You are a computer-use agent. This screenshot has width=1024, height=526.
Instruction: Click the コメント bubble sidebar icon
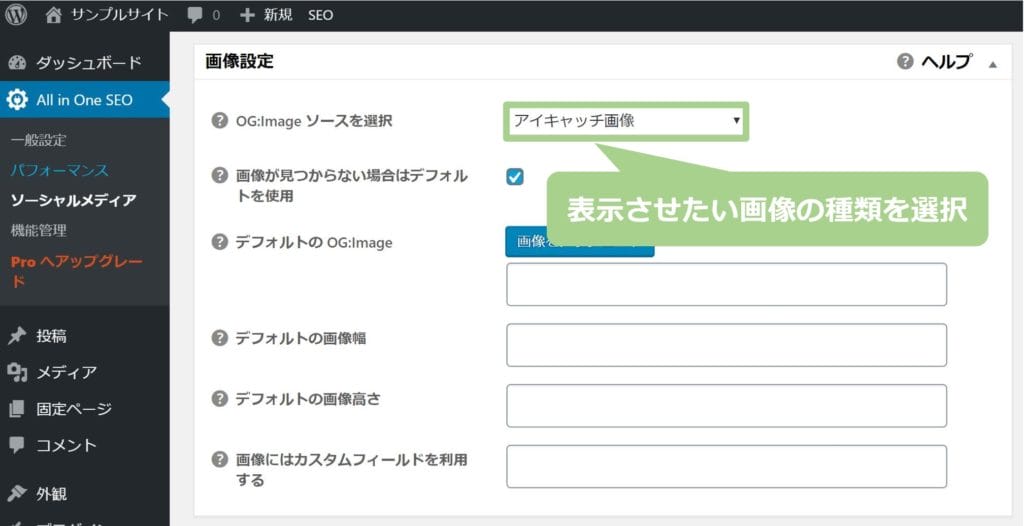(x=17, y=446)
